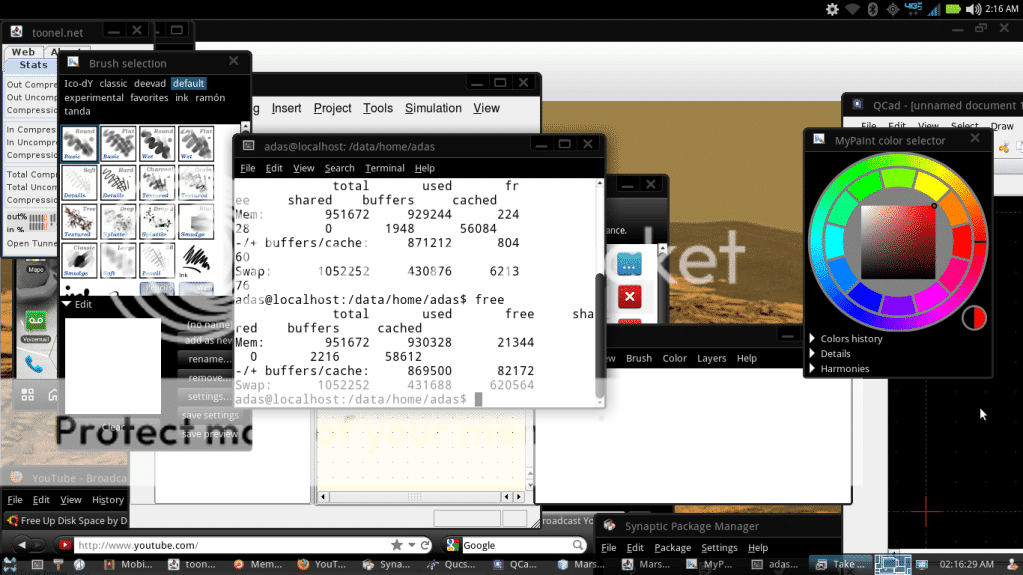
Task: Pick the Large Soft brush
Action: tap(118, 260)
